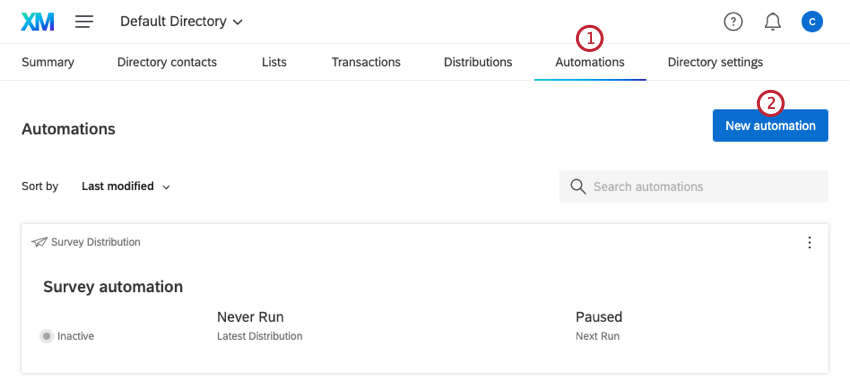Switch to the Directory contacts tab
The width and height of the screenshot is (850, 384).
[x=167, y=62]
